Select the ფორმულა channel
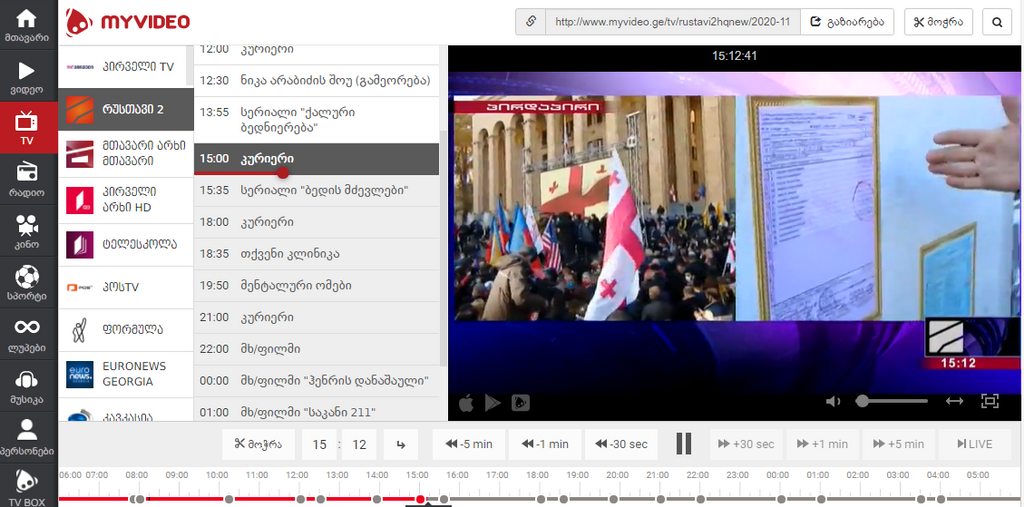The image size is (1024, 507). point(125,329)
